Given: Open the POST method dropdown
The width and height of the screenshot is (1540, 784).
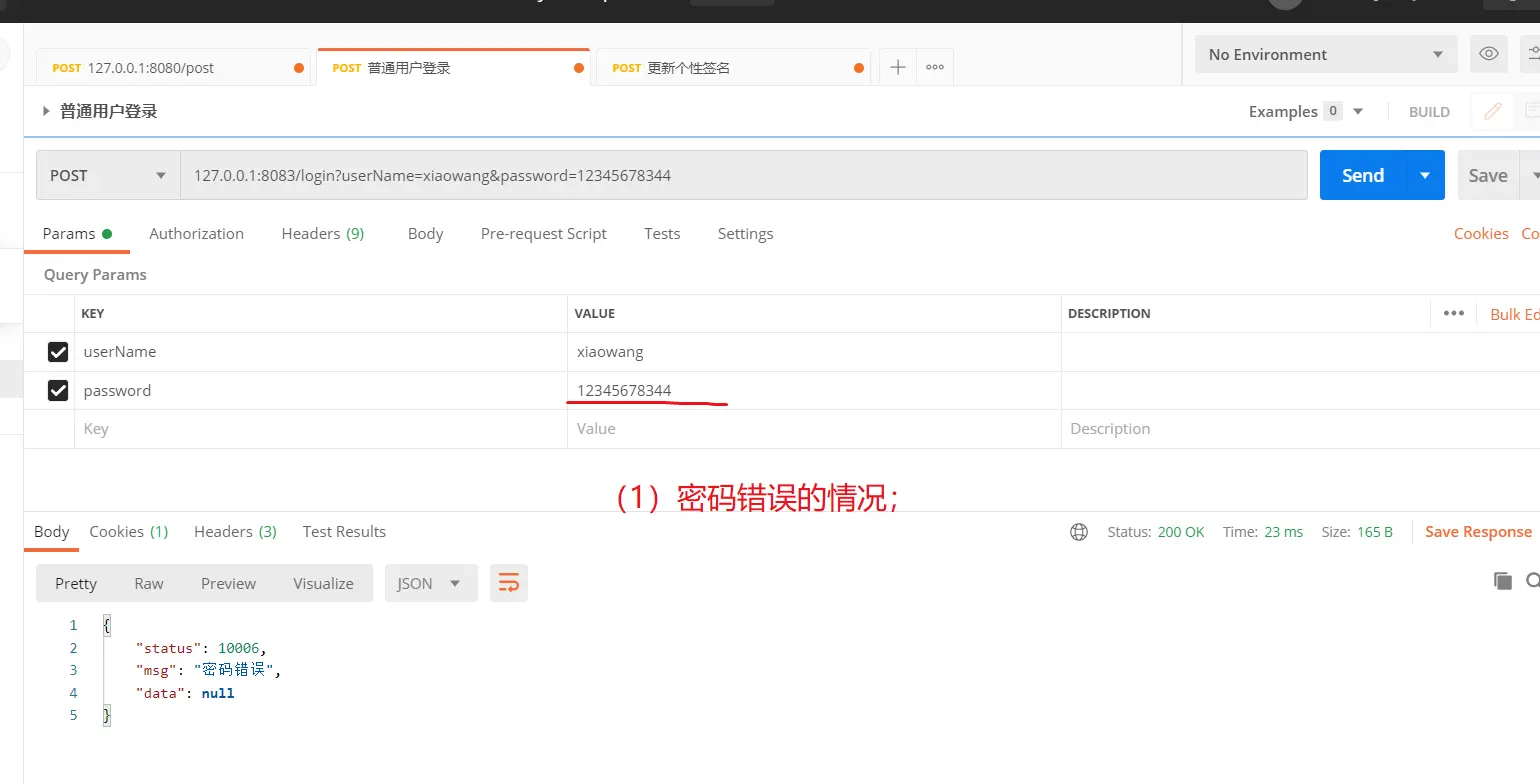Looking at the screenshot, I should [108, 175].
